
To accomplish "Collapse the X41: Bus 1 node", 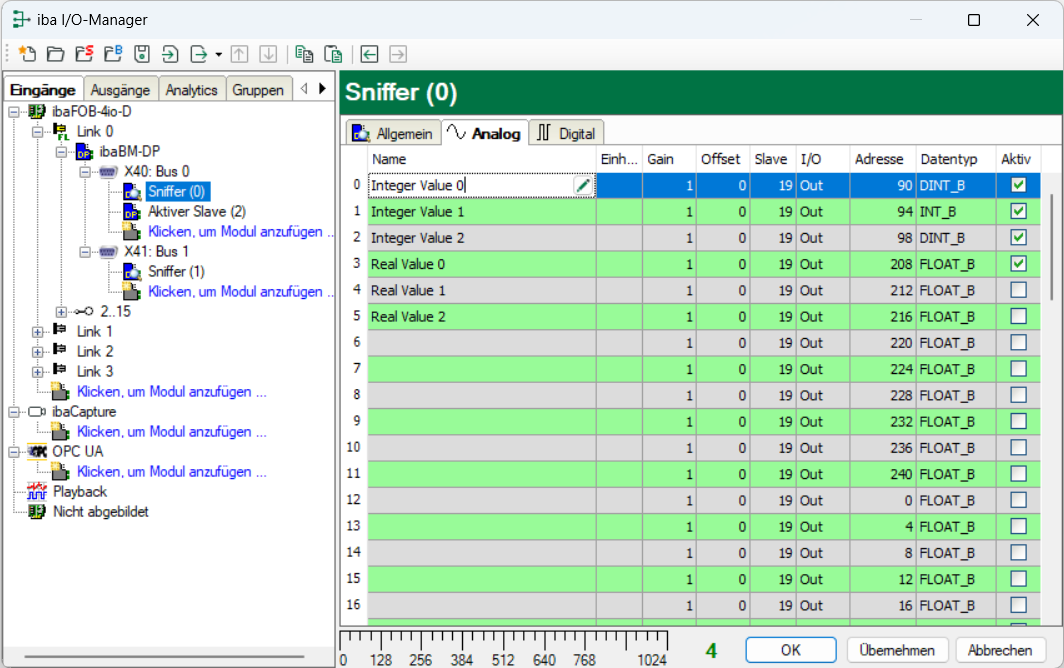I will (85, 252).
